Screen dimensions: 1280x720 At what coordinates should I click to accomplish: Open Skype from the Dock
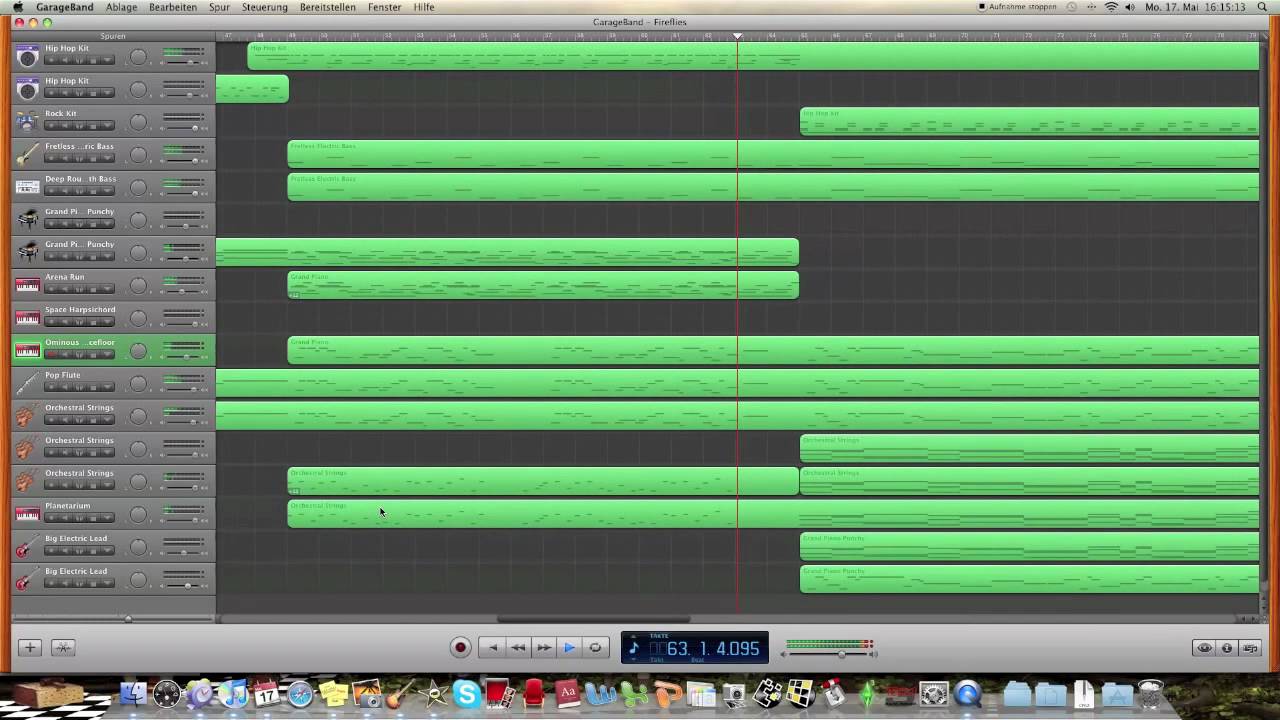(467, 694)
